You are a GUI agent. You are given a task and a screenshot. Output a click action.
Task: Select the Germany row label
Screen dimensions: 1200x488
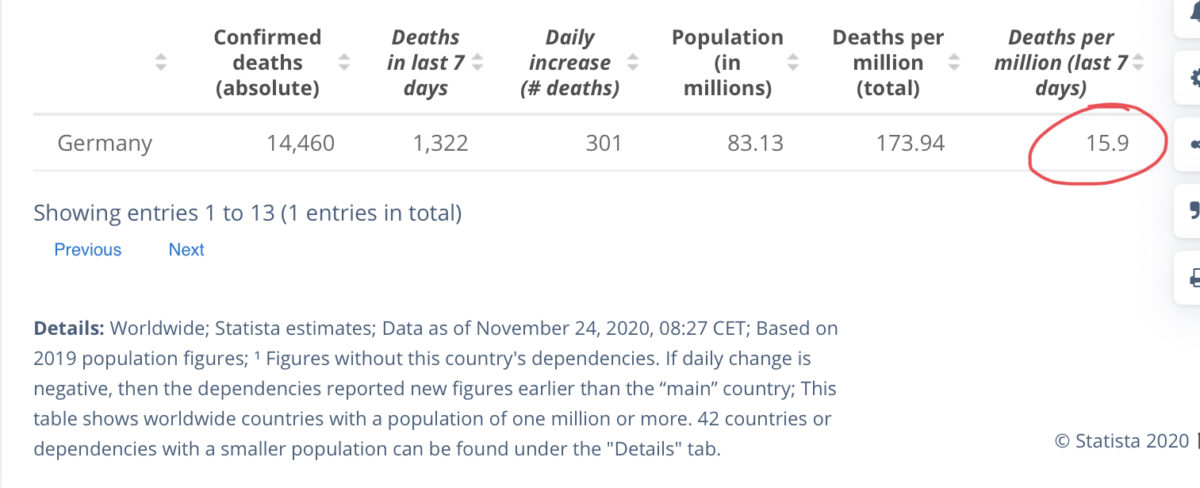click(105, 144)
